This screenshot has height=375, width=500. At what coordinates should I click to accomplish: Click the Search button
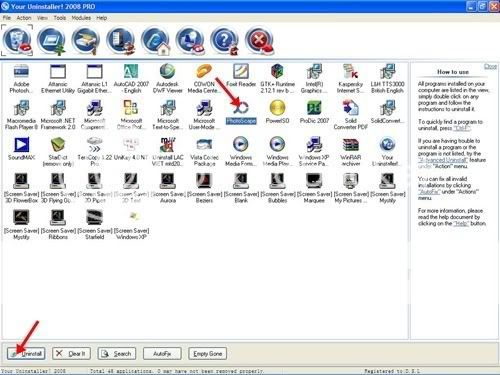coord(117,354)
